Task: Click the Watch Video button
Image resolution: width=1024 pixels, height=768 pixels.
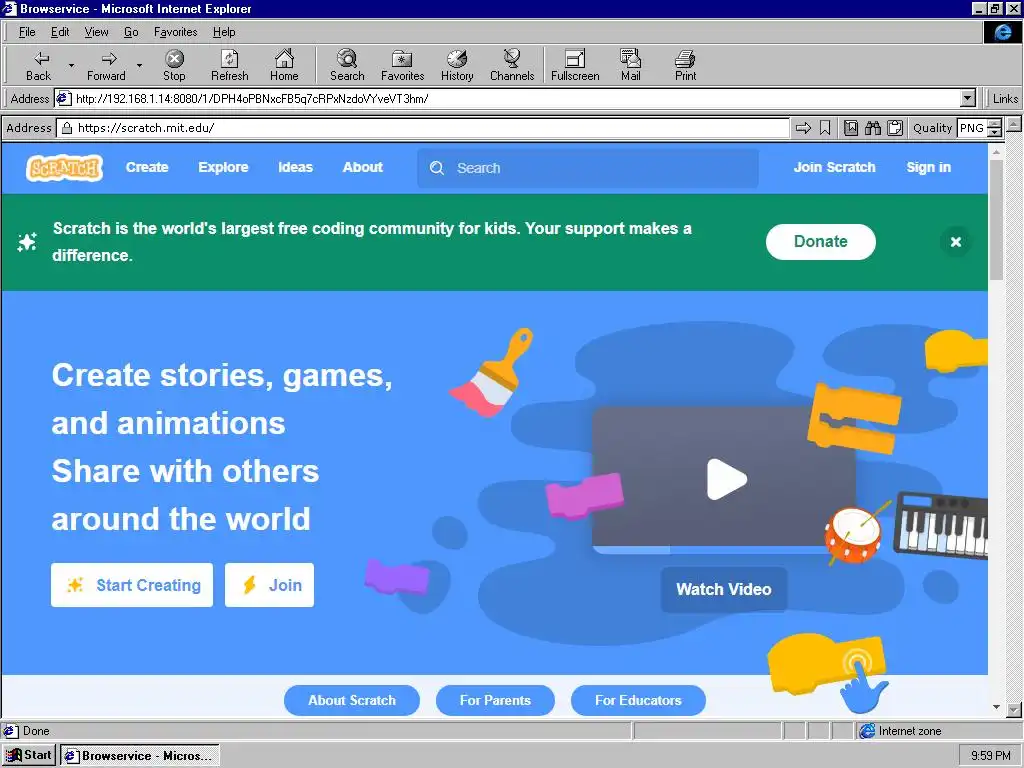Action: 724,589
